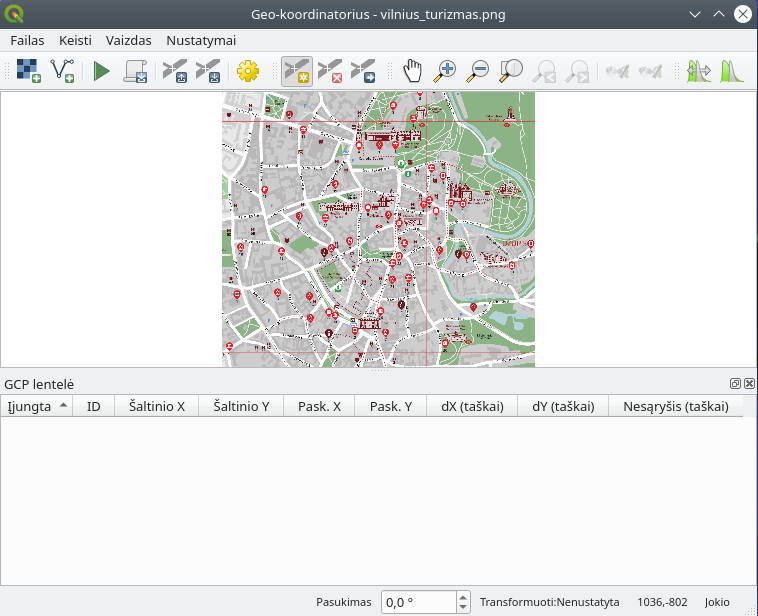Click the Pask. Y column header

click(391, 406)
